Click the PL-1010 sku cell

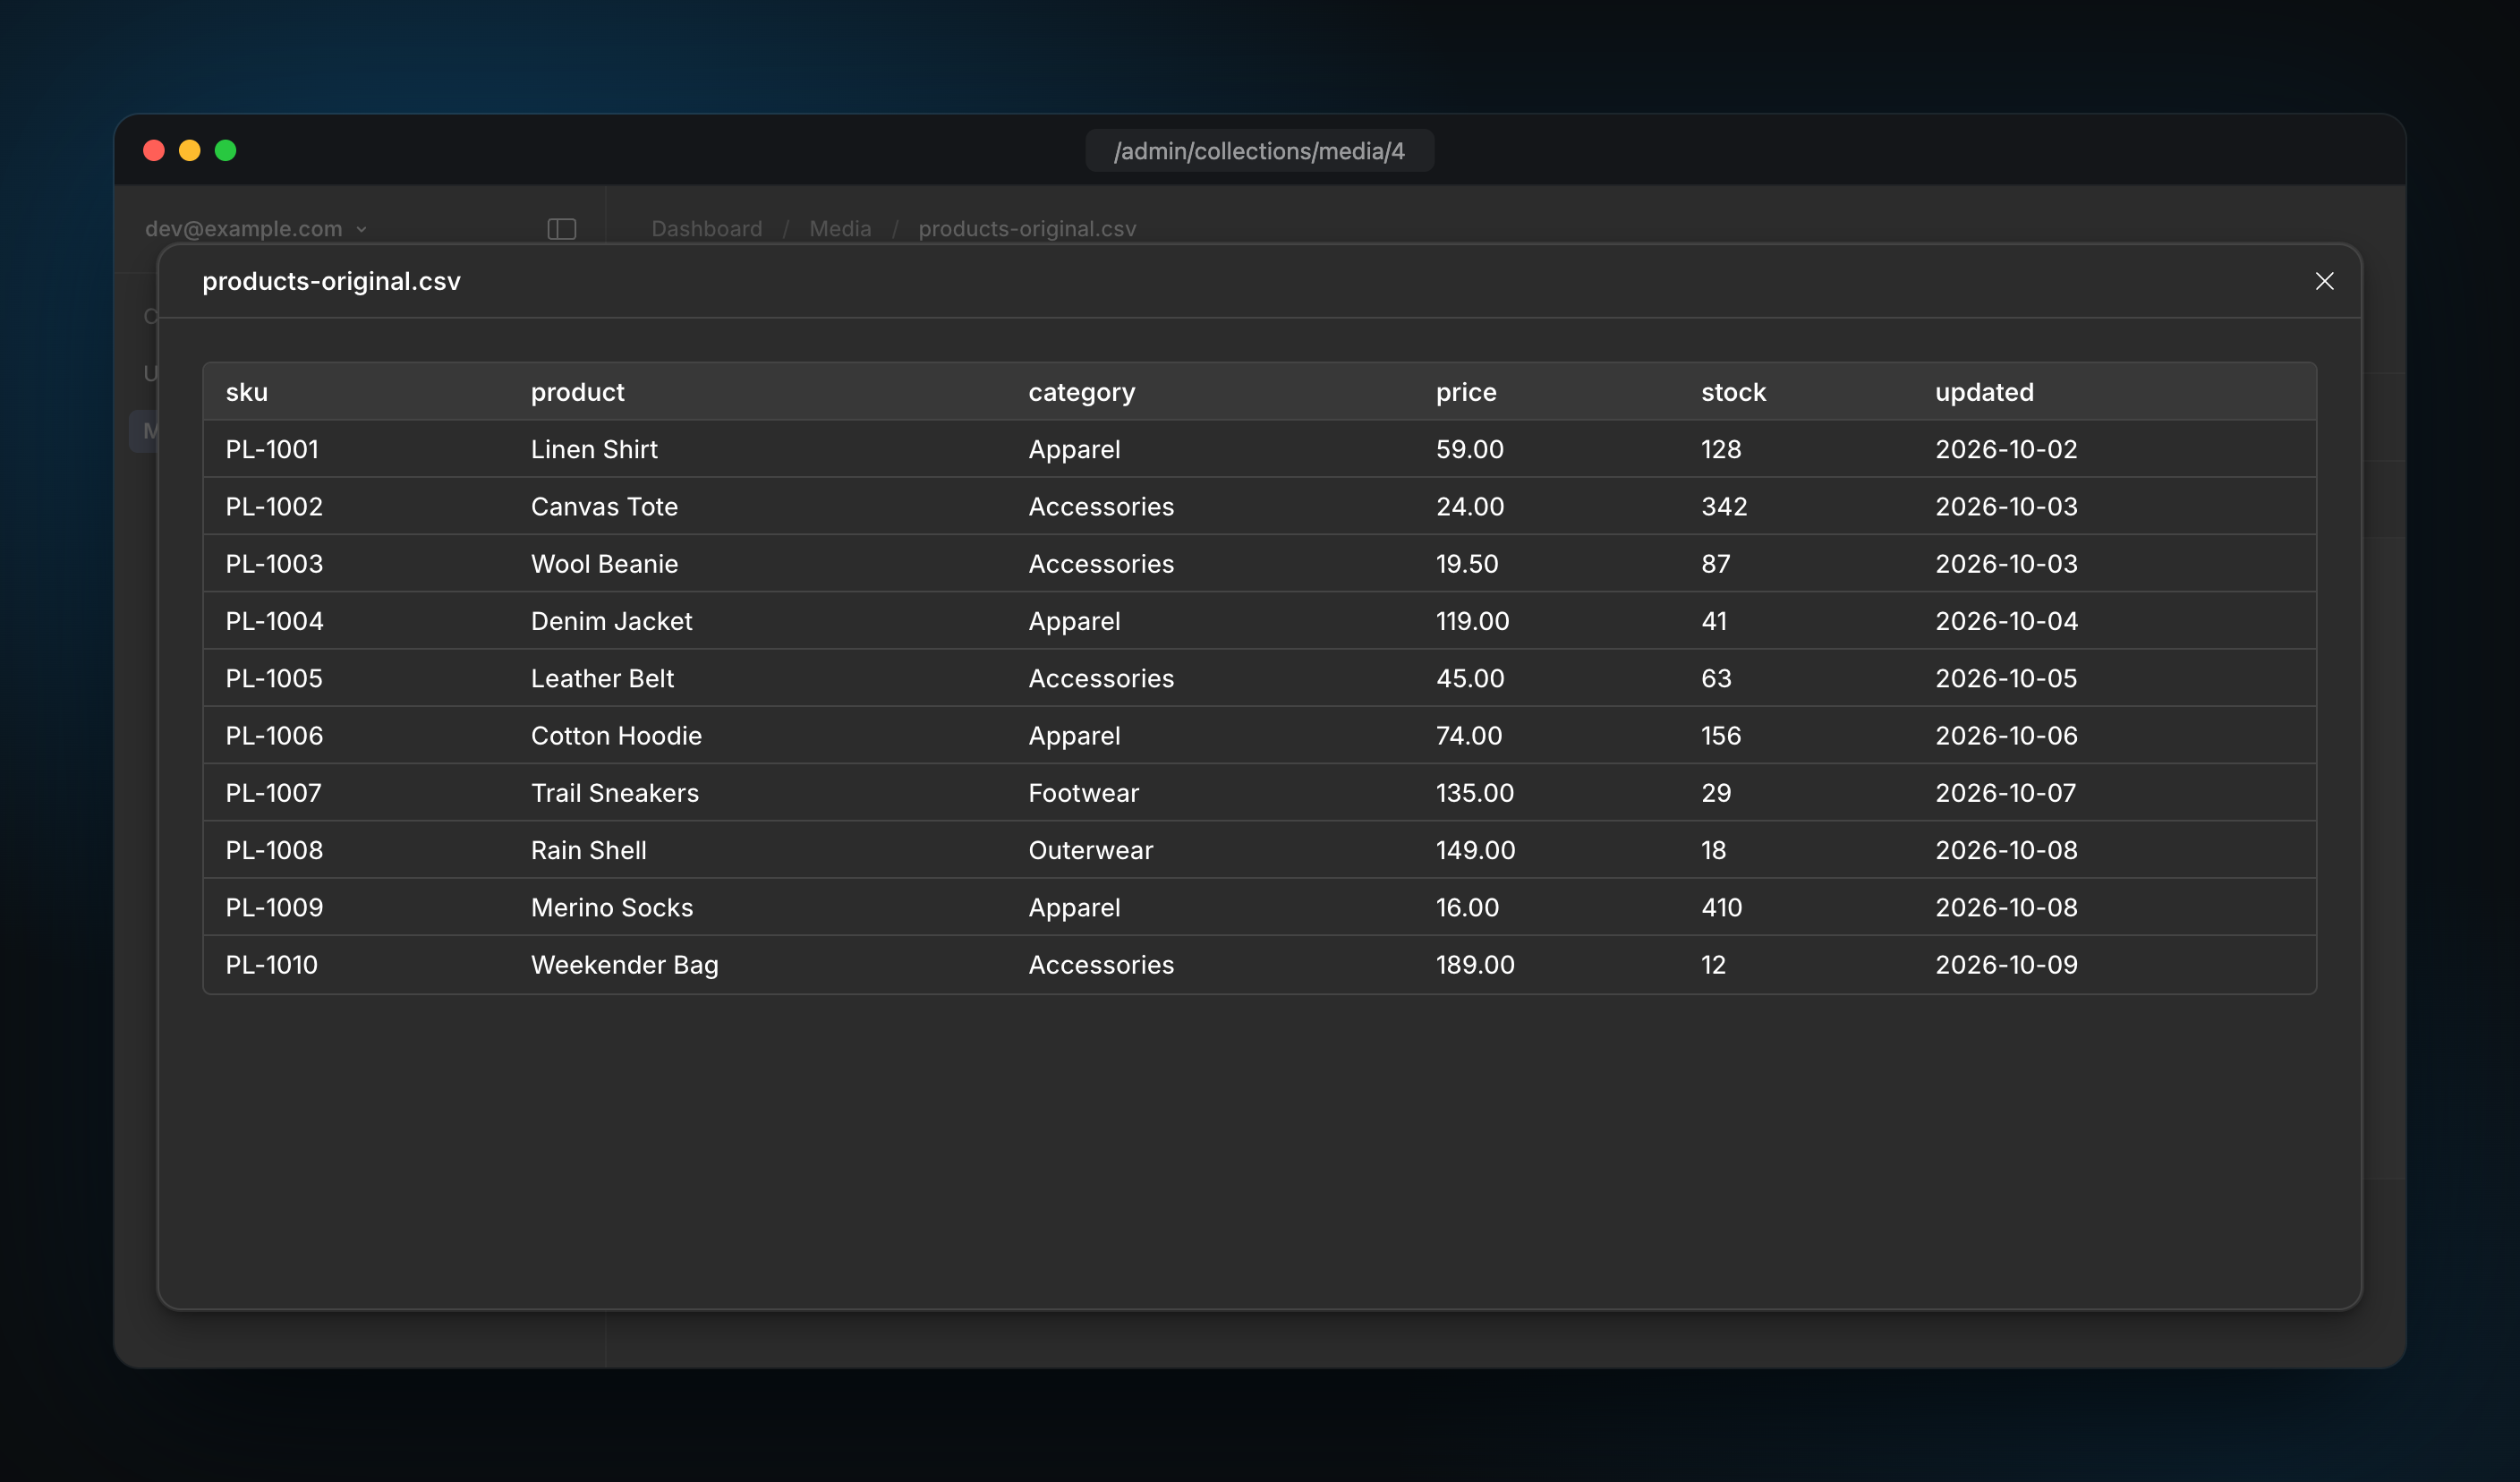pos(271,965)
